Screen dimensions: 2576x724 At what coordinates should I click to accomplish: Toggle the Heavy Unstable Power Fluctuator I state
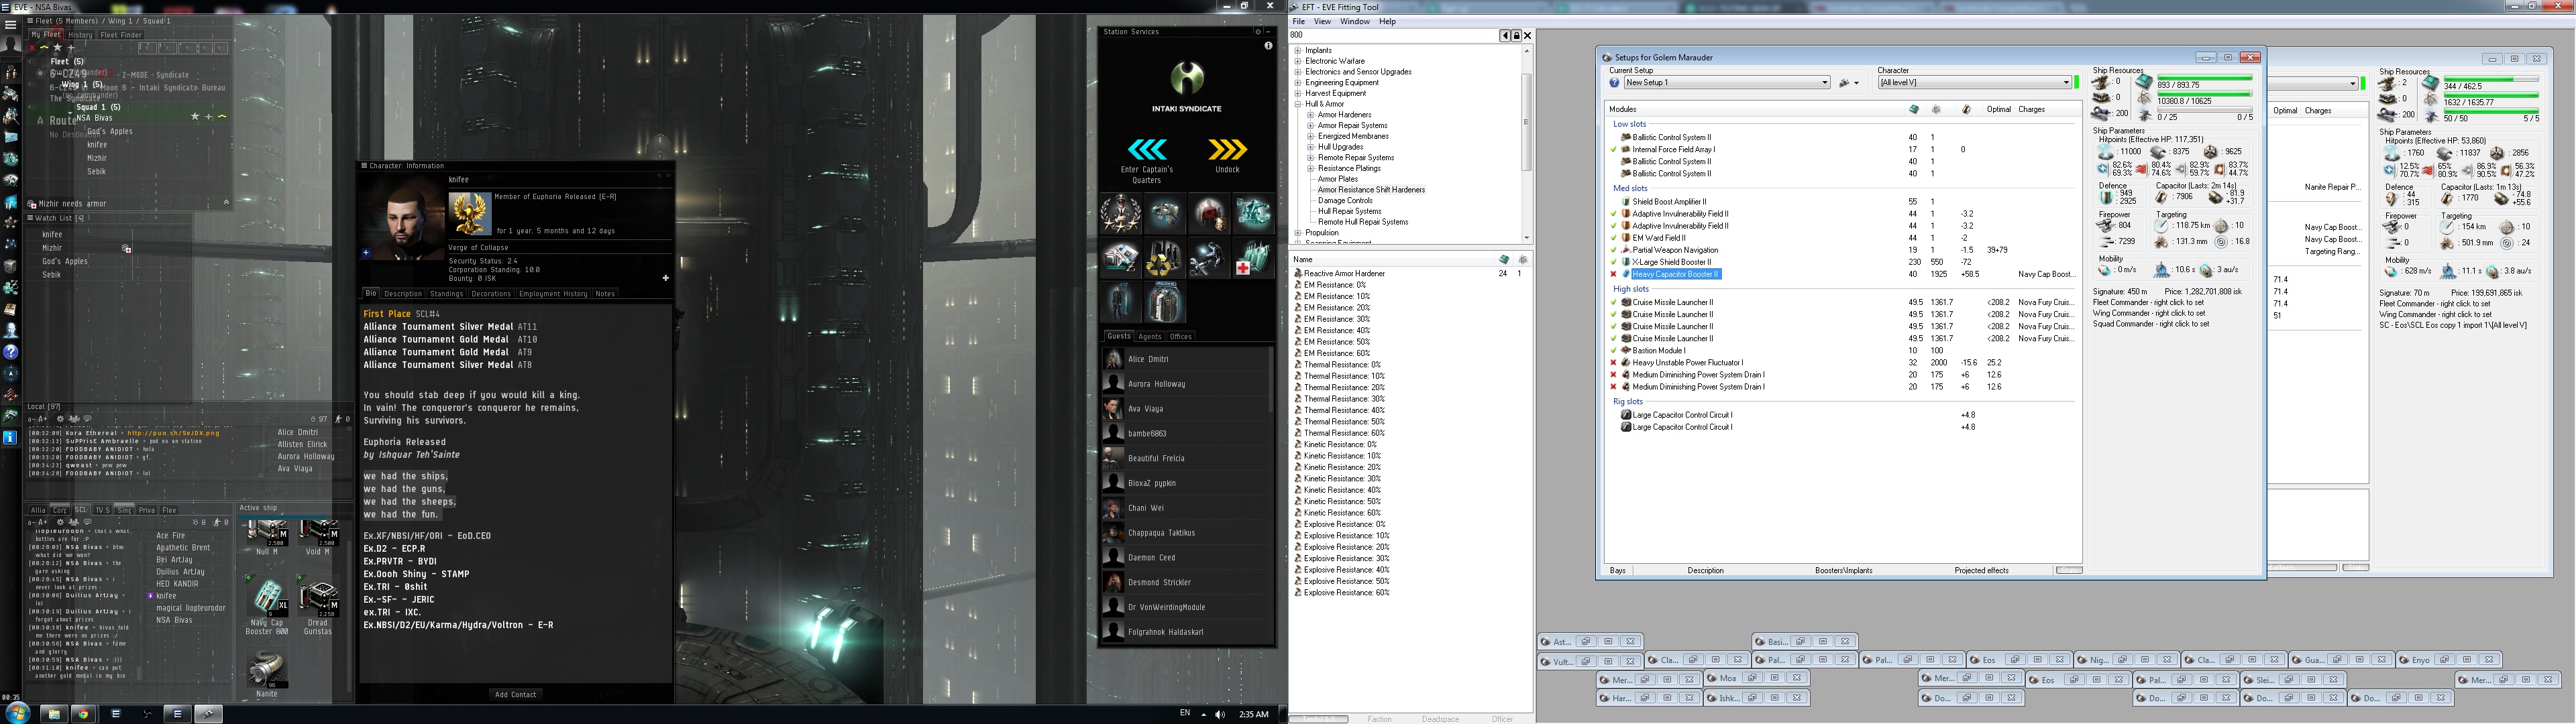pos(1613,363)
